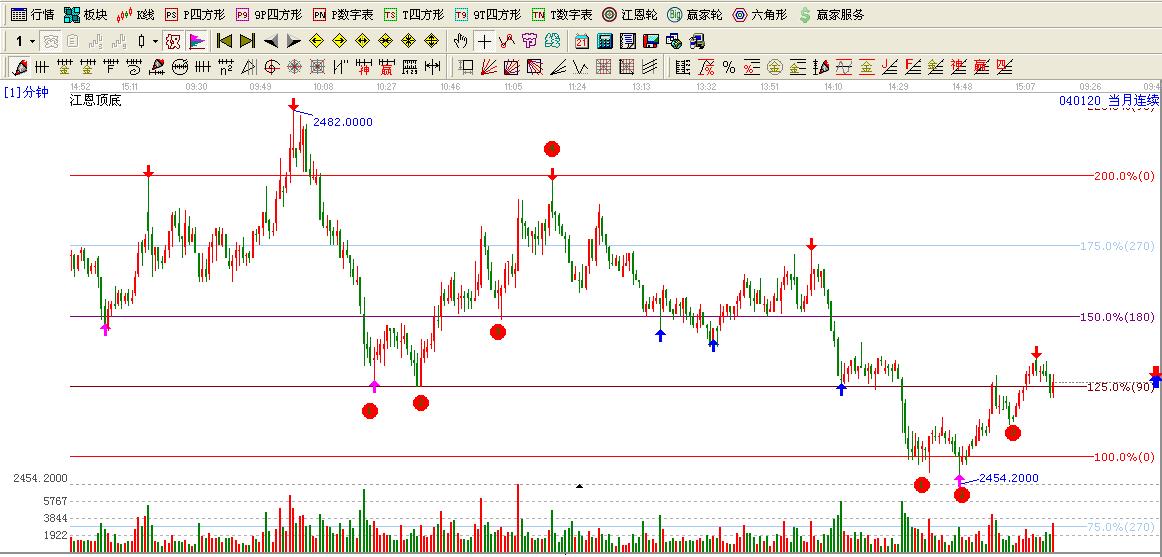Screen dimensions: 1162x557
Task: Open the 行情 market quotes view
Action: pyautogui.click(x=32, y=15)
